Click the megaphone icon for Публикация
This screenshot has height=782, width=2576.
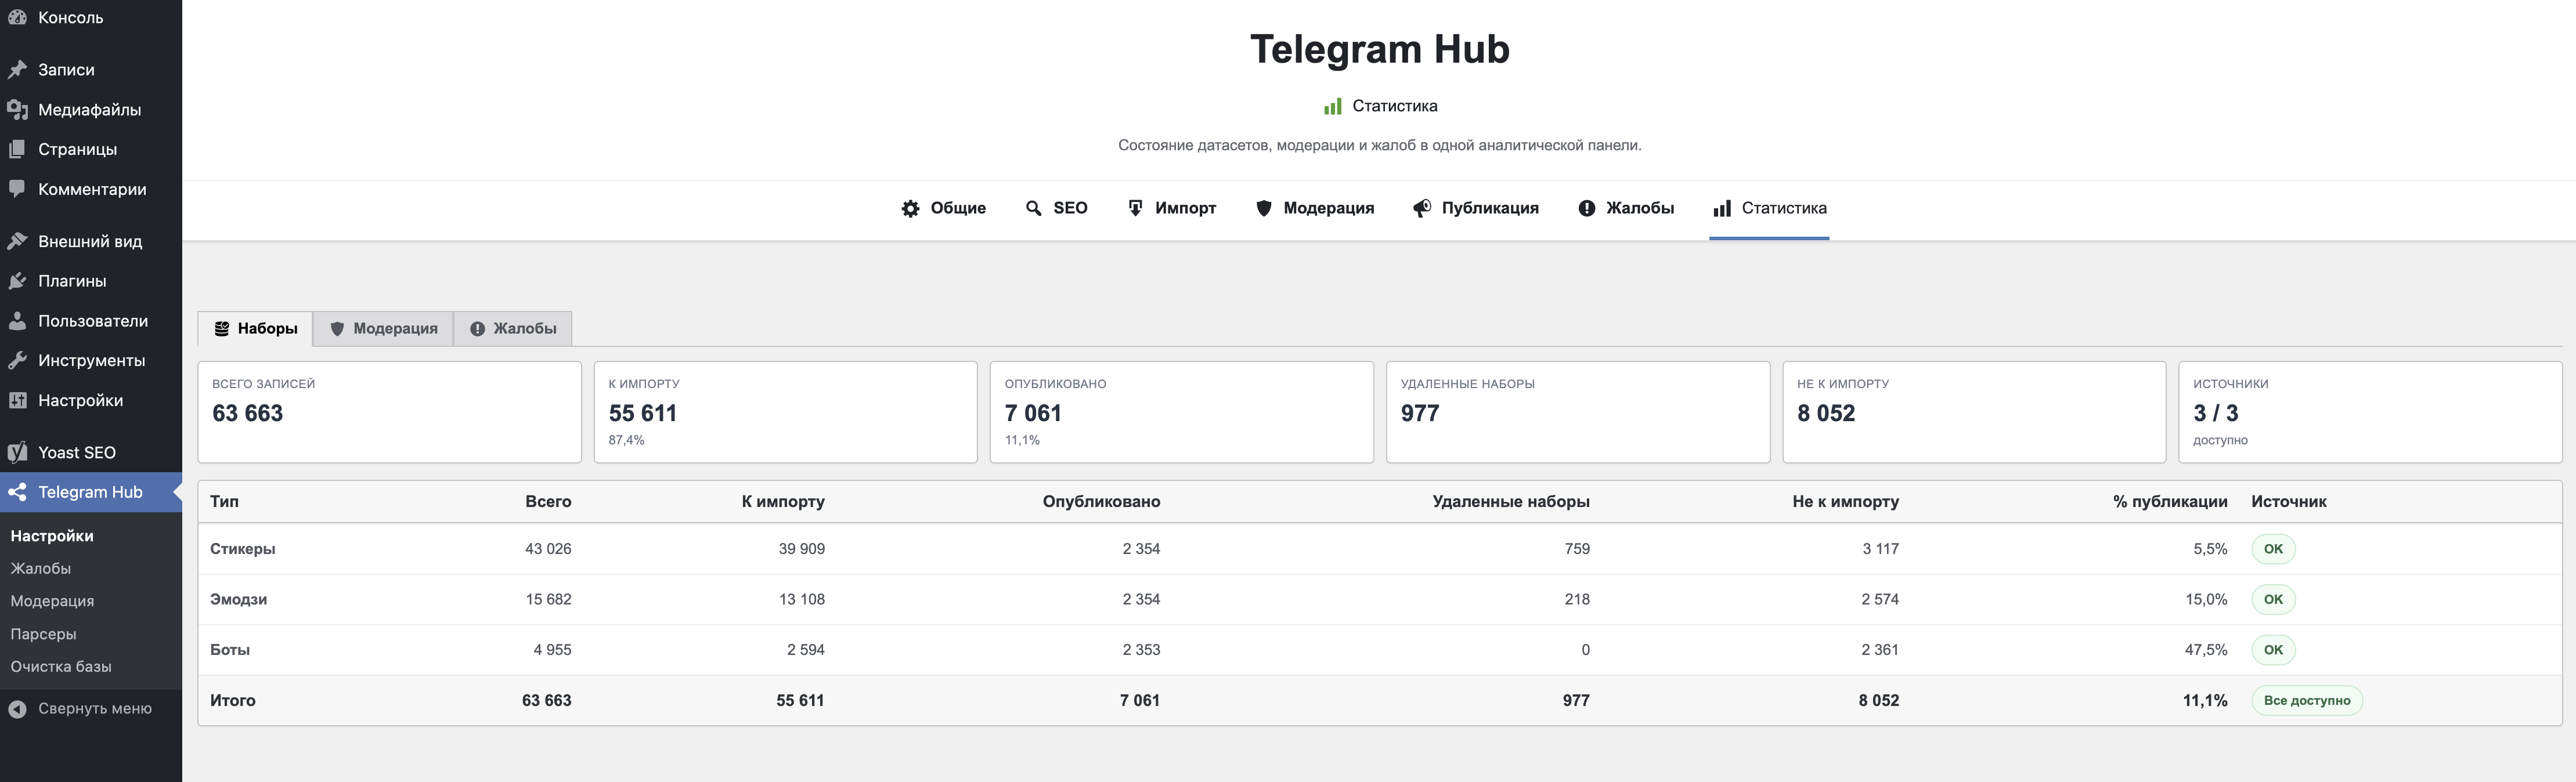1421,208
